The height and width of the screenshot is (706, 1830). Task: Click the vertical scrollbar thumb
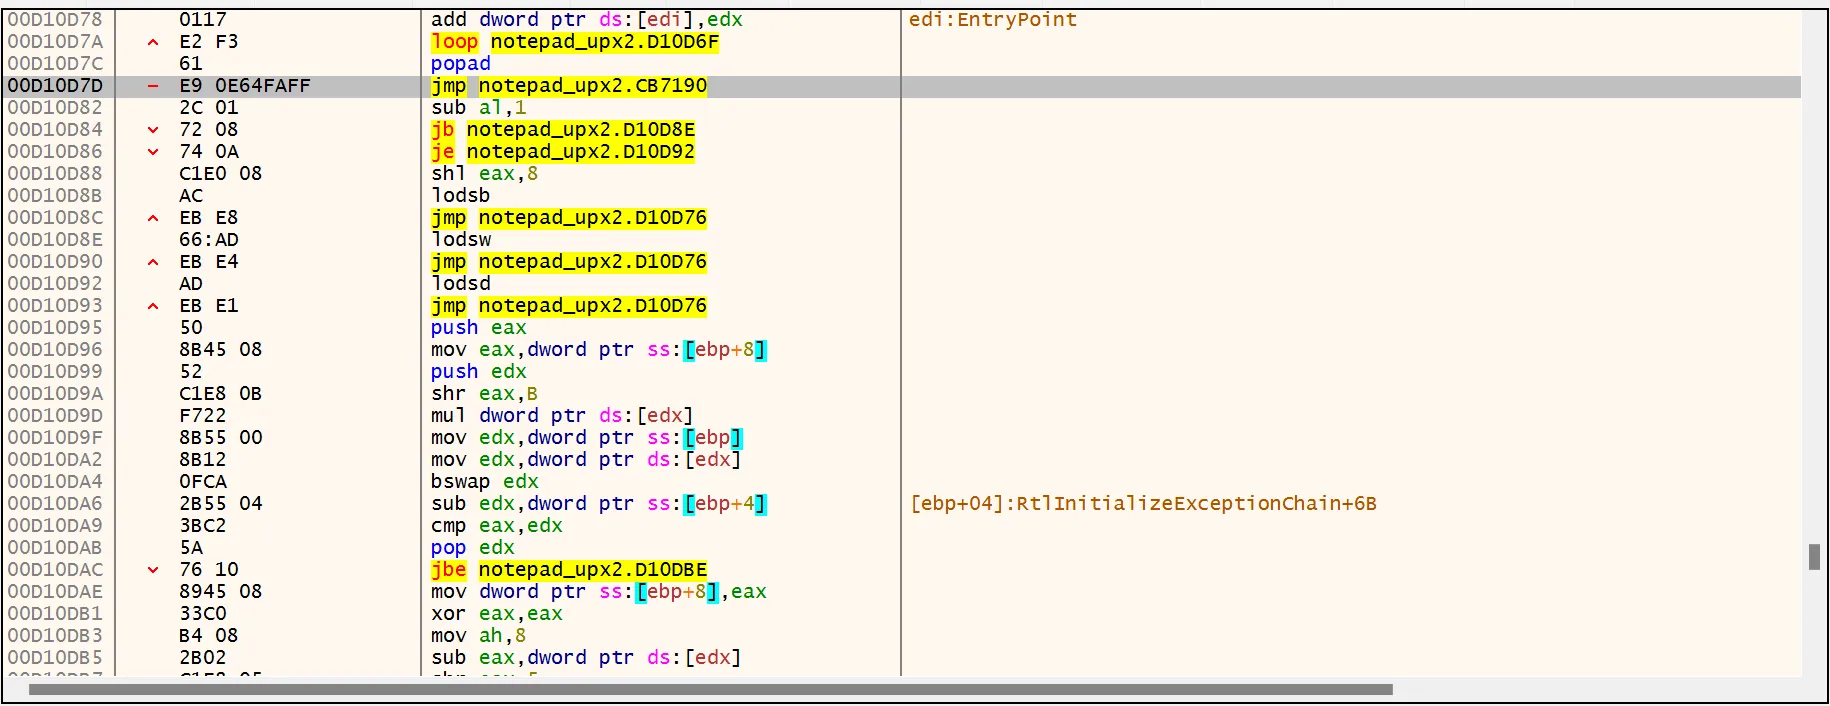click(1814, 557)
